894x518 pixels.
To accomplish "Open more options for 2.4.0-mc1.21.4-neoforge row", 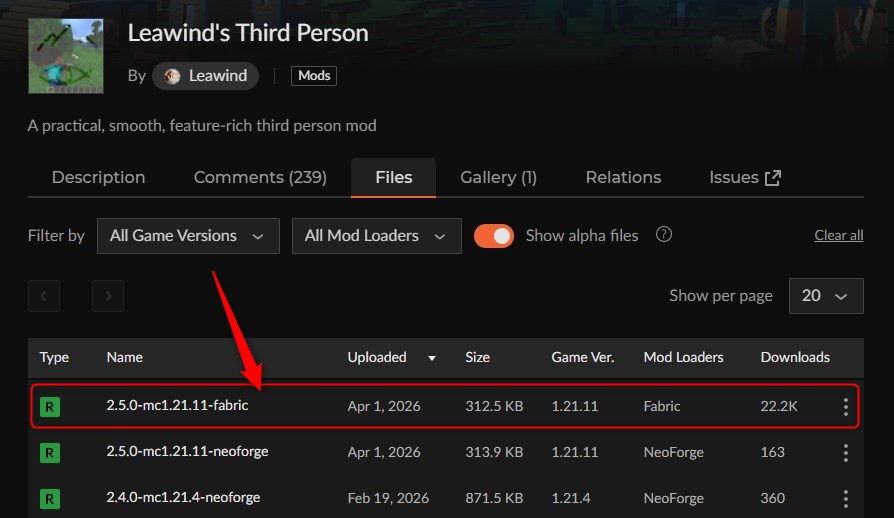I will click(x=846, y=499).
